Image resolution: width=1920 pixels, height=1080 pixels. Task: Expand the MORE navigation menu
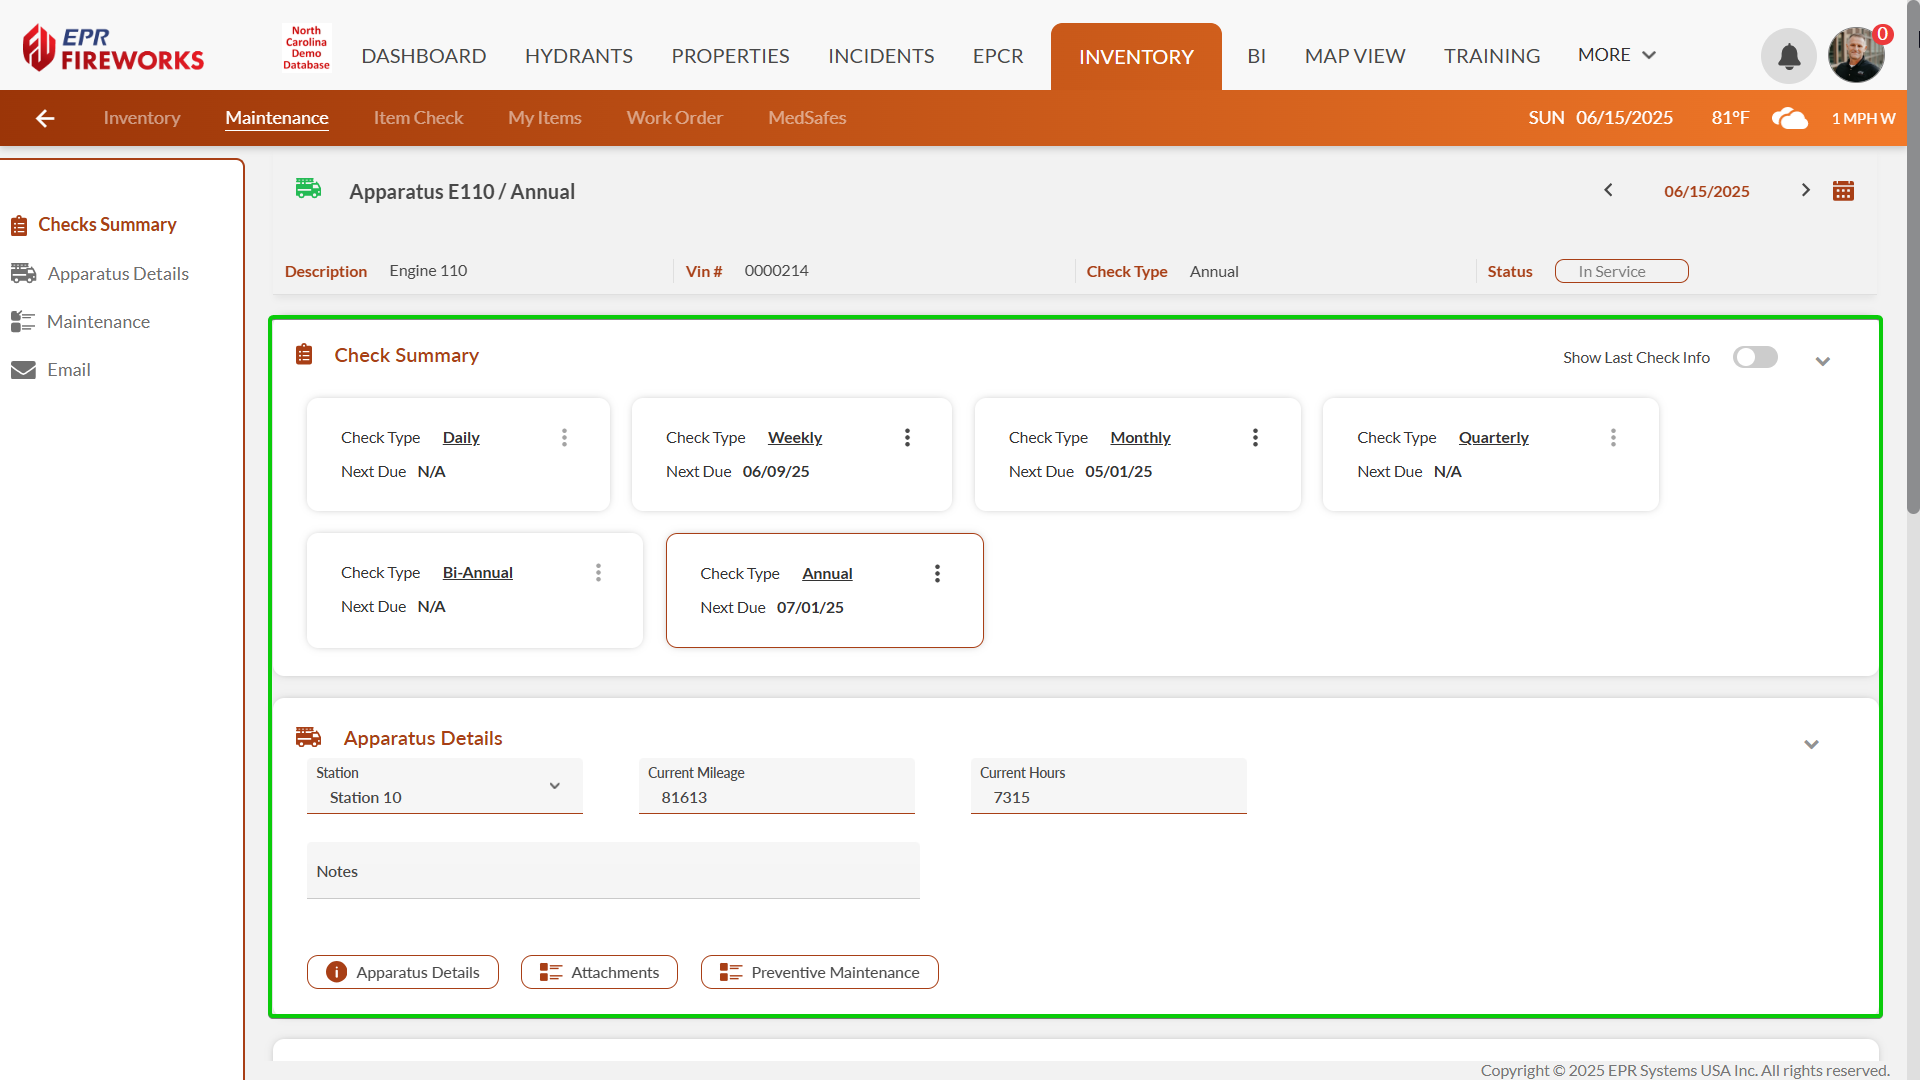[1616, 55]
